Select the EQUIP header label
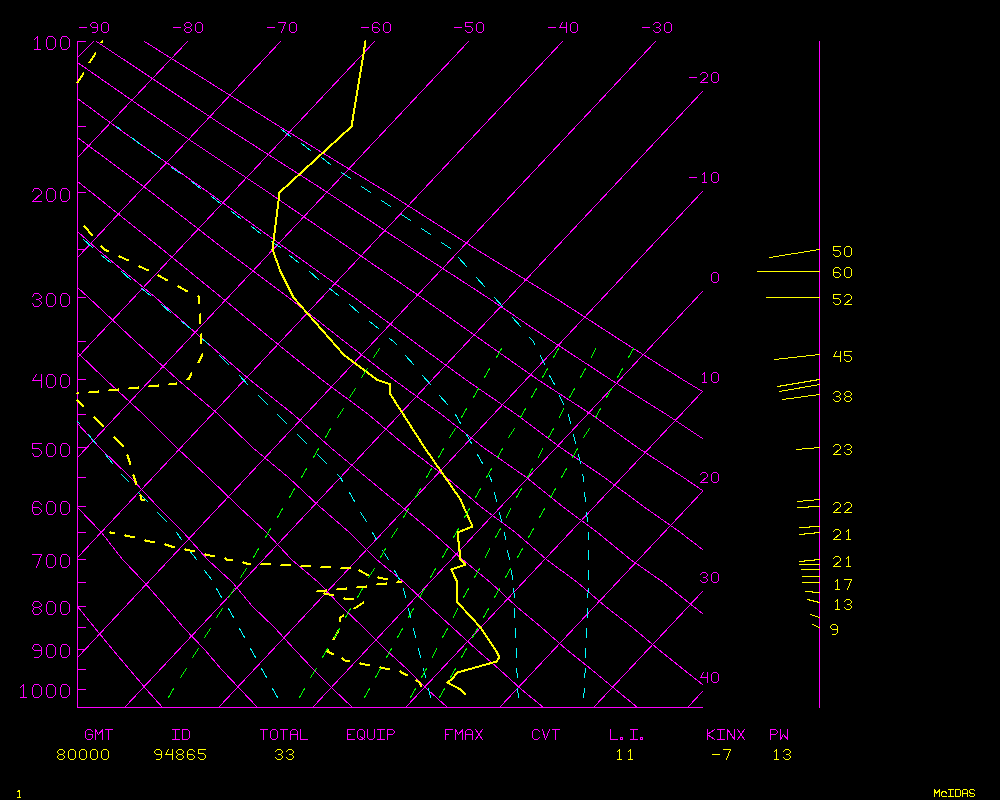 [371, 735]
